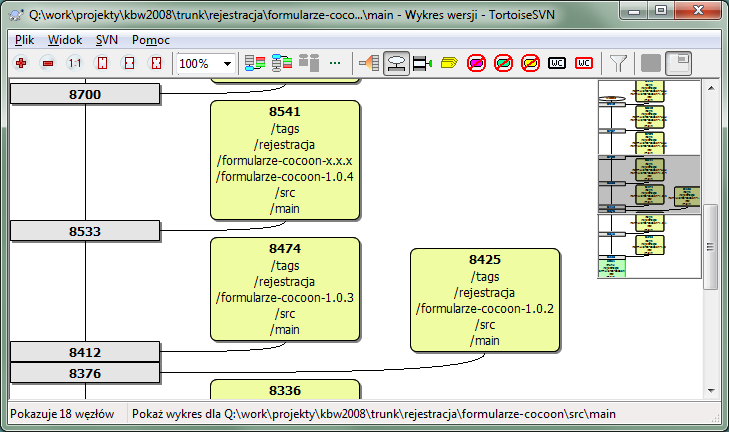This screenshot has width=729, height=432.
Task: Open the SVN menu
Action: 106,40
